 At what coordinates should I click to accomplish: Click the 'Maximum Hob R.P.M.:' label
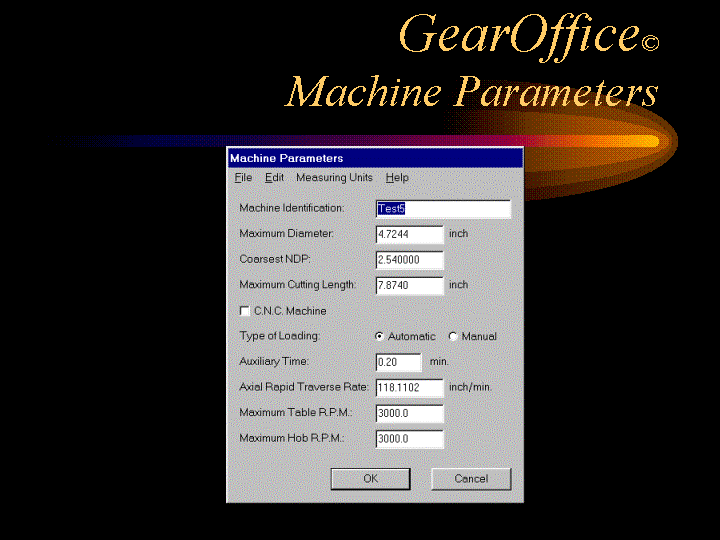pyautogui.click(x=292, y=438)
